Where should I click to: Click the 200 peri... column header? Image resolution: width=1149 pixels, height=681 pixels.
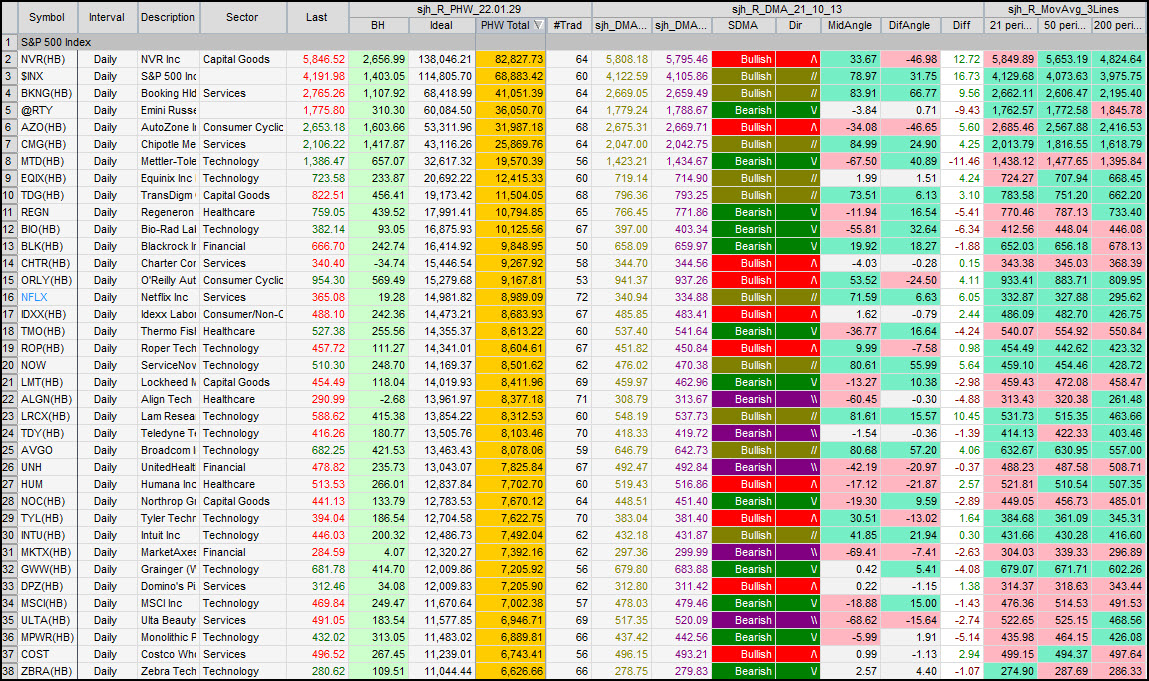(x=1118, y=26)
